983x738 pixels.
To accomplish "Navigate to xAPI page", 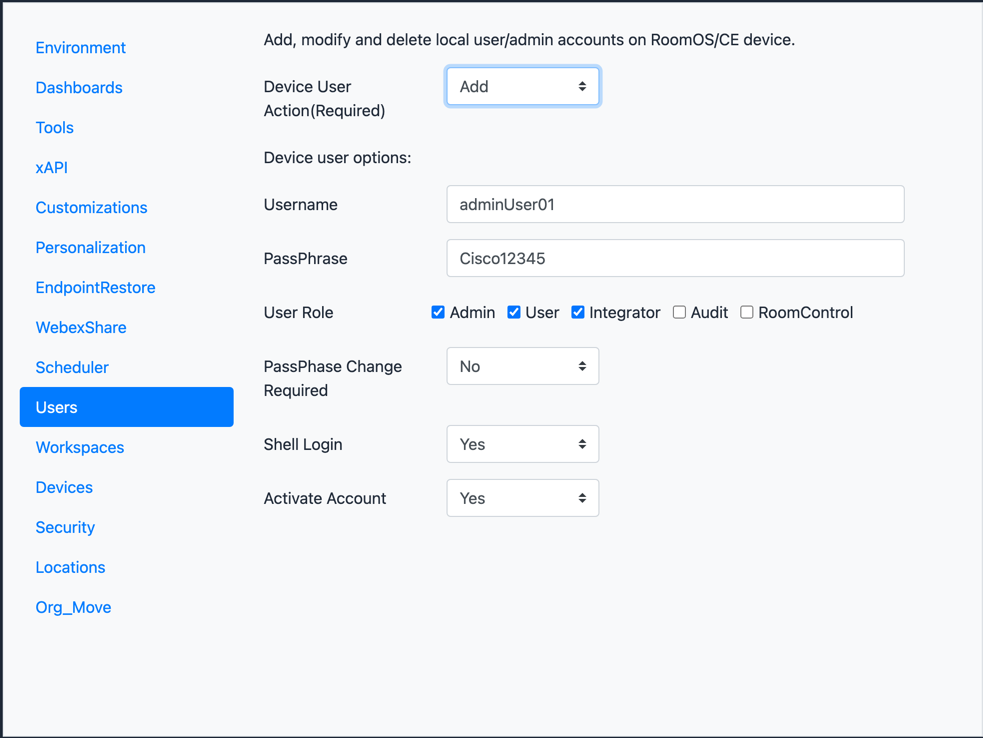I will (x=51, y=168).
